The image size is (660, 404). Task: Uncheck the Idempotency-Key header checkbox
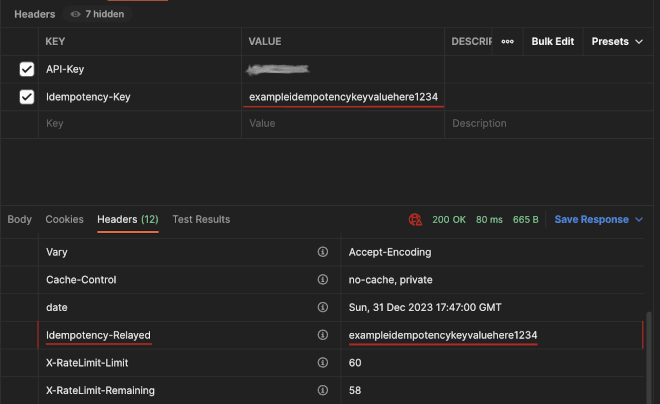[27, 97]
